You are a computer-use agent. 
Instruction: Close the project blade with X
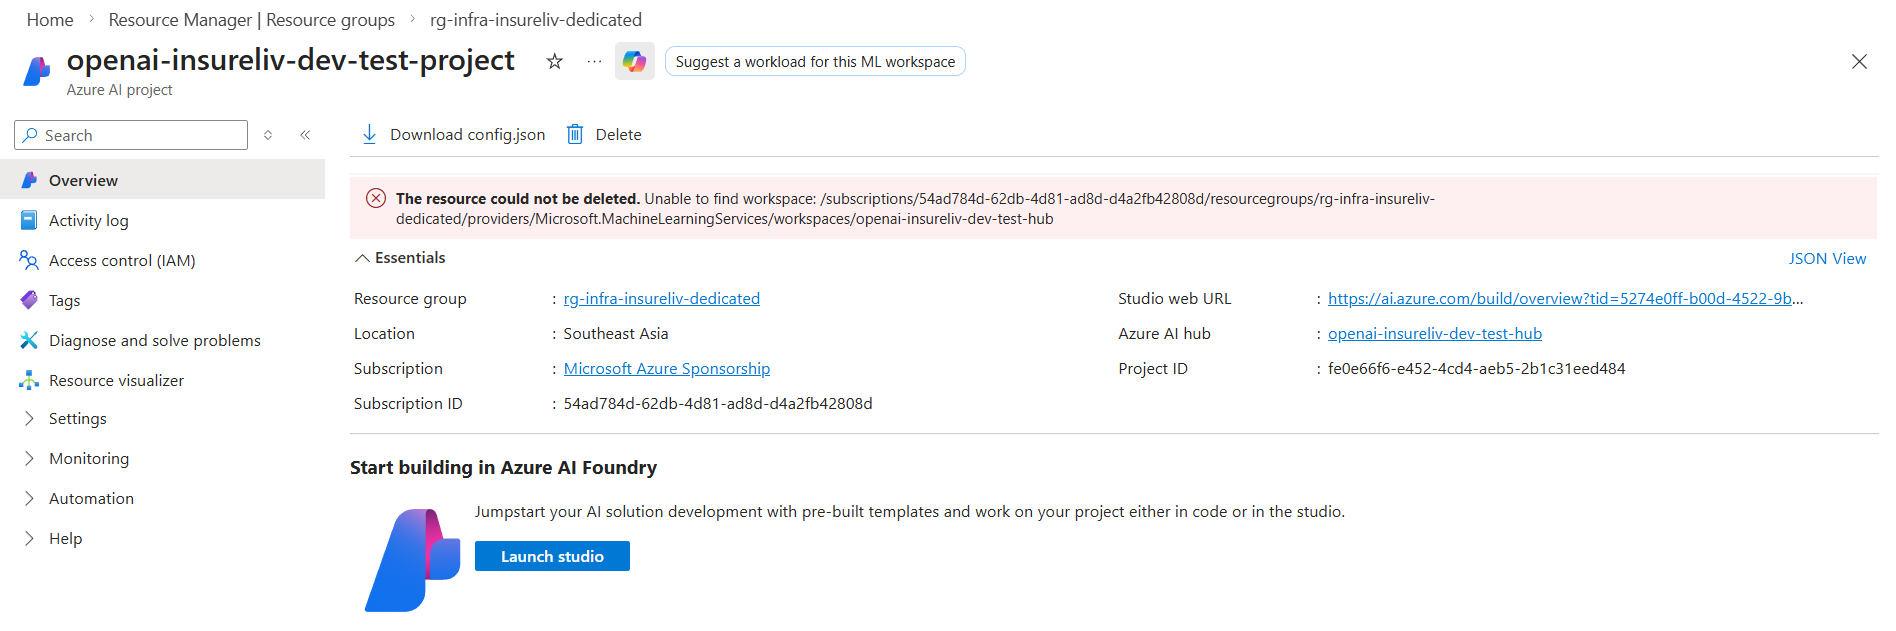(x=1859, y=62)
